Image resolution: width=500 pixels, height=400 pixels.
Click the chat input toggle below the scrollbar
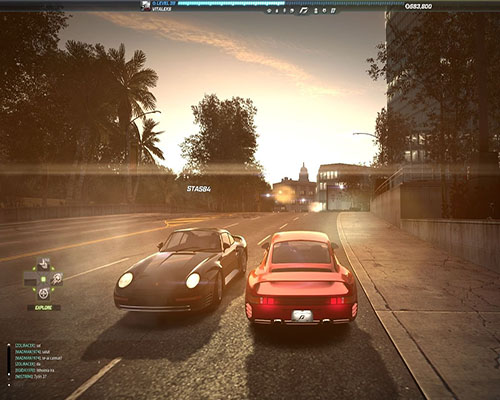(x=9, y=384)
